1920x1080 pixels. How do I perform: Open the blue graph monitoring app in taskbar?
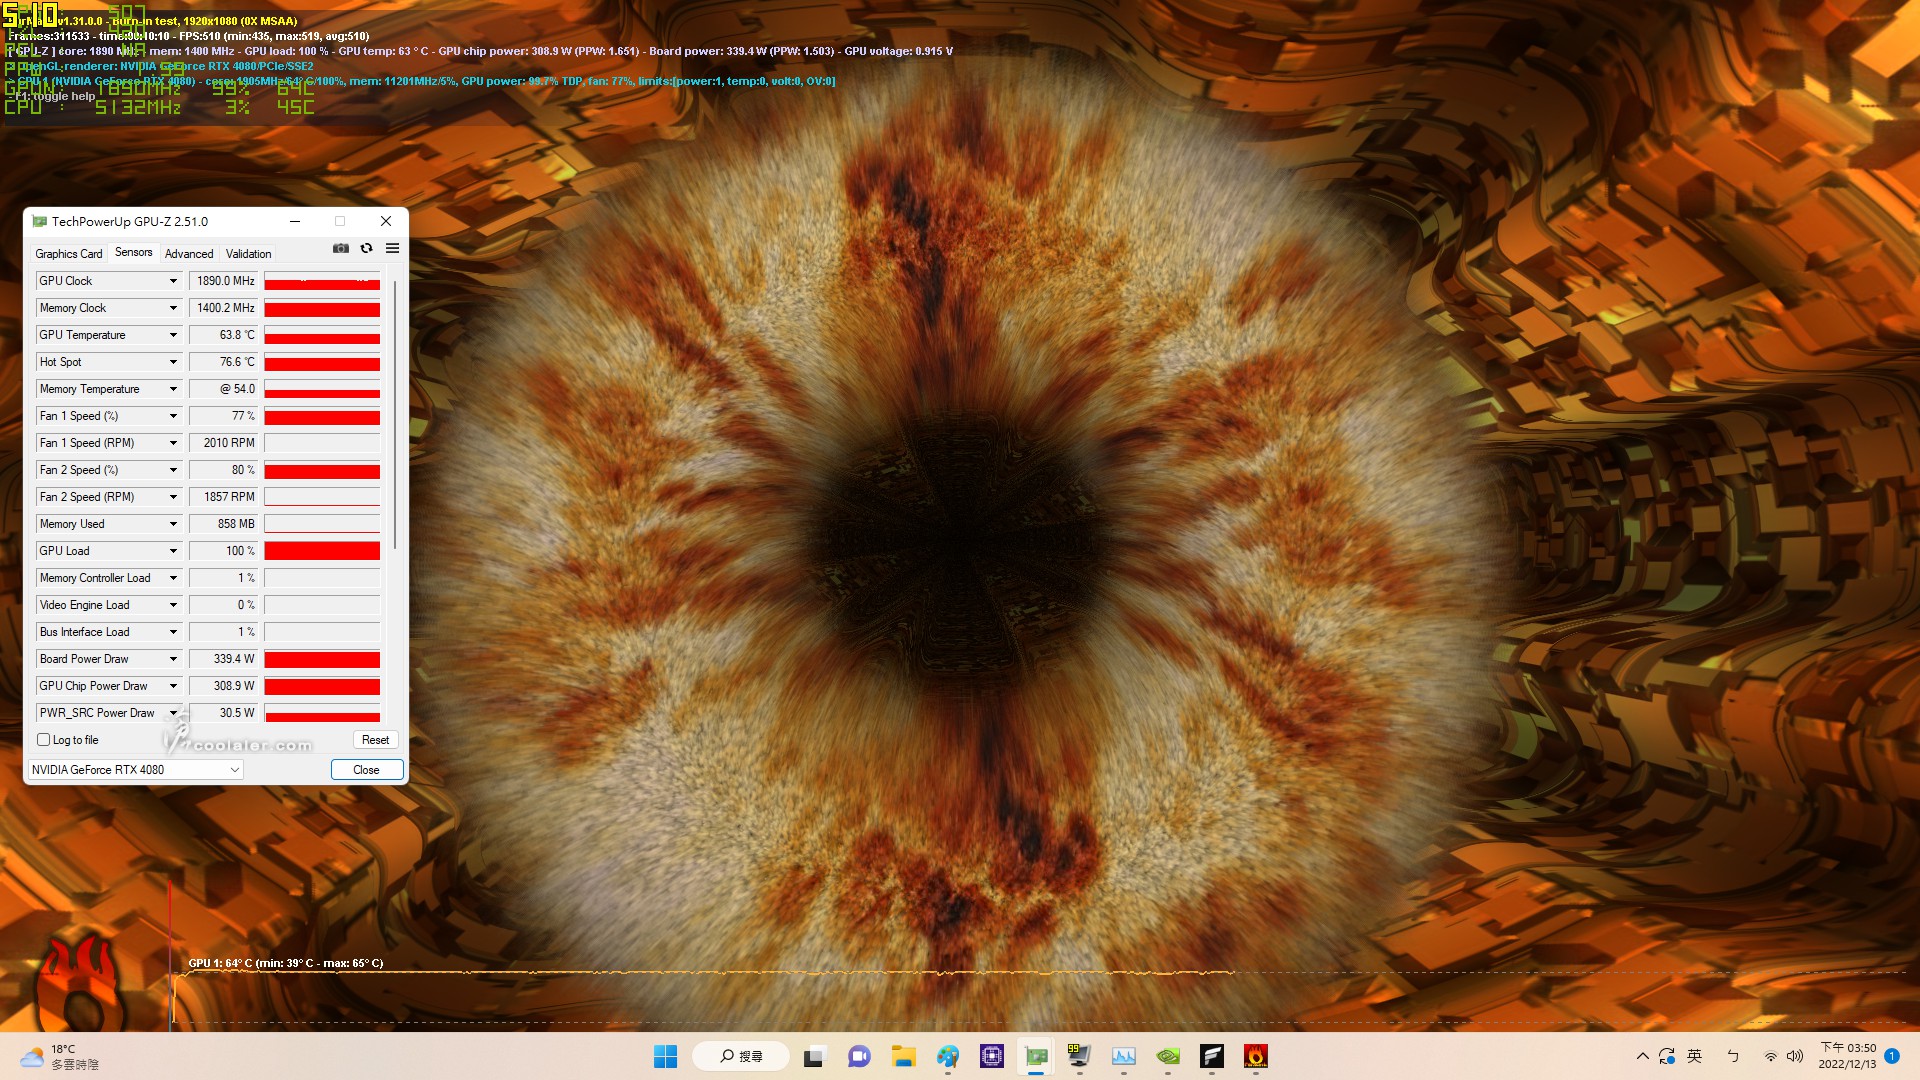tap(1124, 1056)
